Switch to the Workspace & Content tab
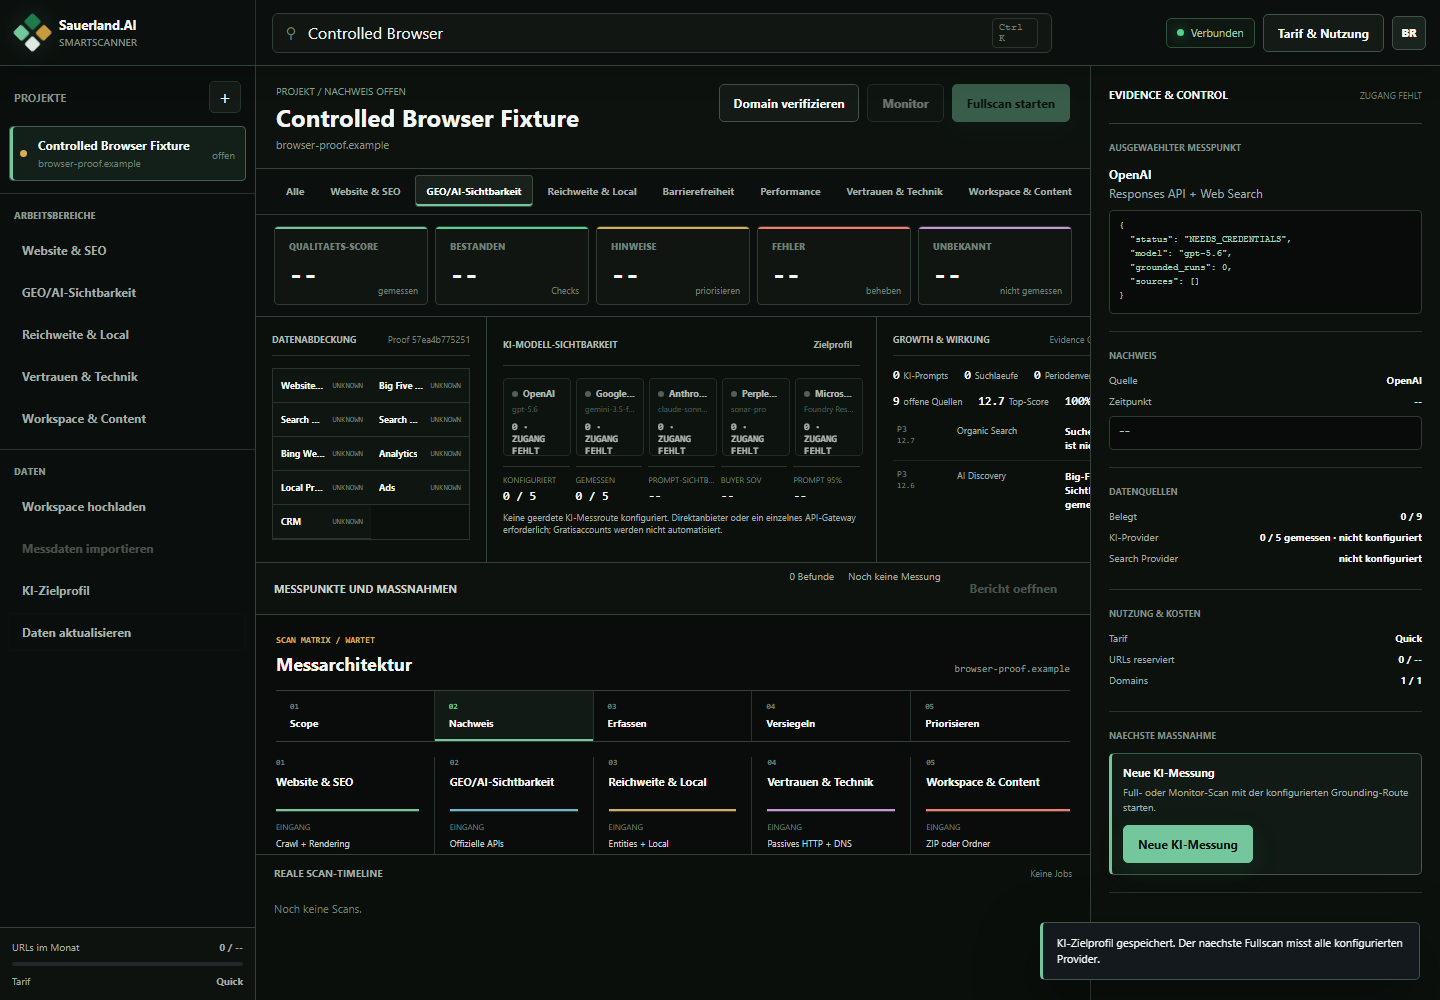 1020,191
